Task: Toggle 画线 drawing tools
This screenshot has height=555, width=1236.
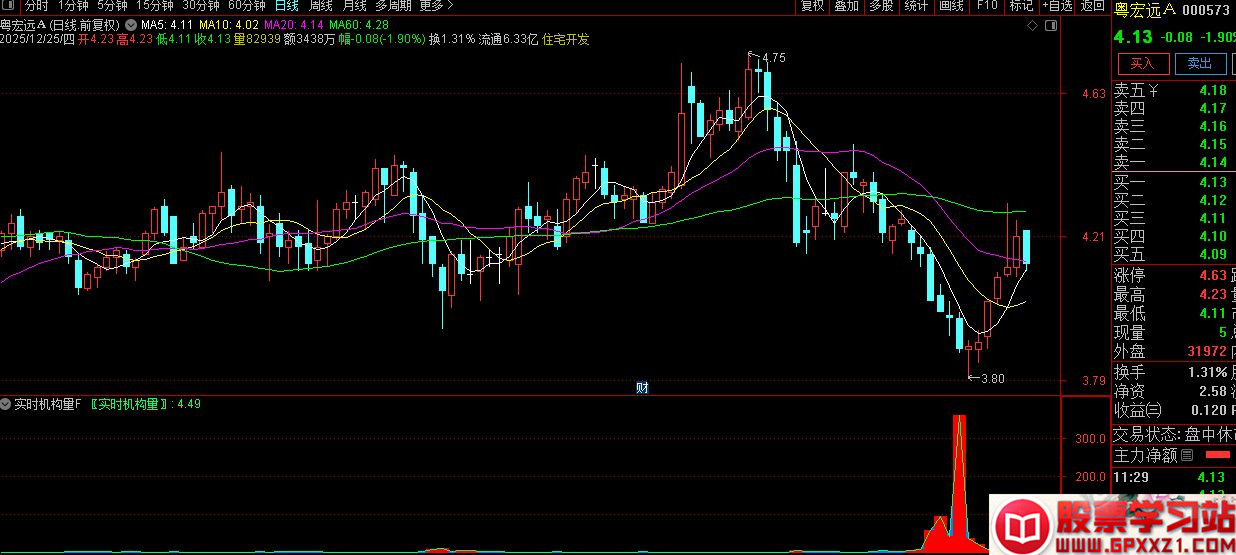Action: pyautogui.click(x=951, y=6)
